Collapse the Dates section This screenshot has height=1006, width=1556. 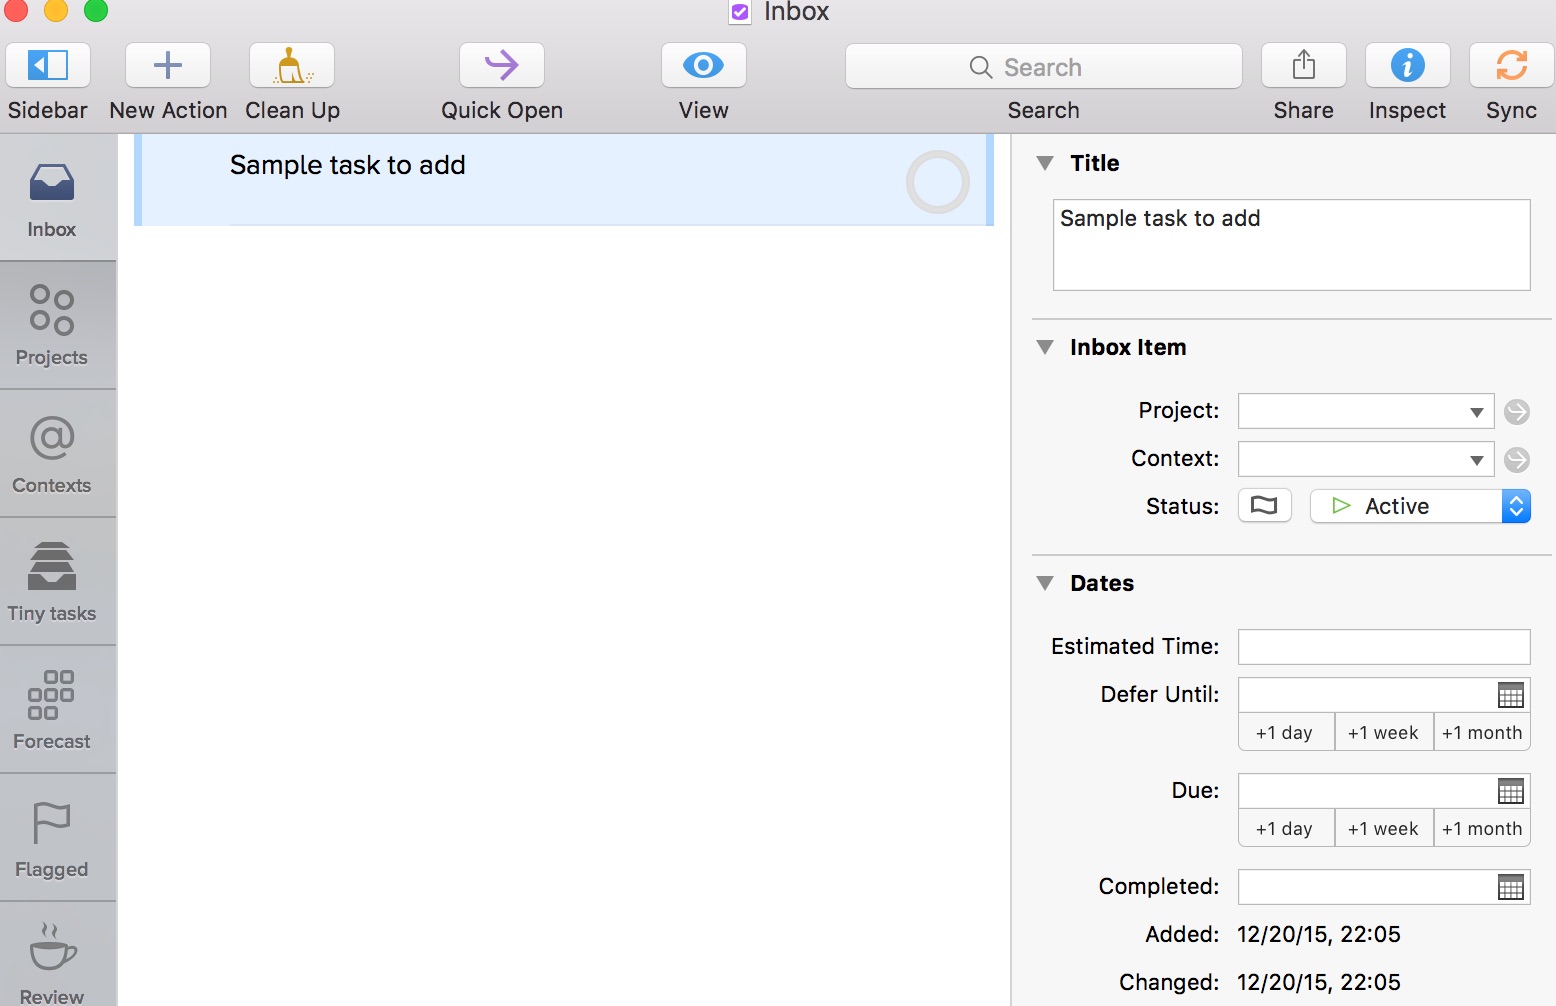coord(1045,583)
